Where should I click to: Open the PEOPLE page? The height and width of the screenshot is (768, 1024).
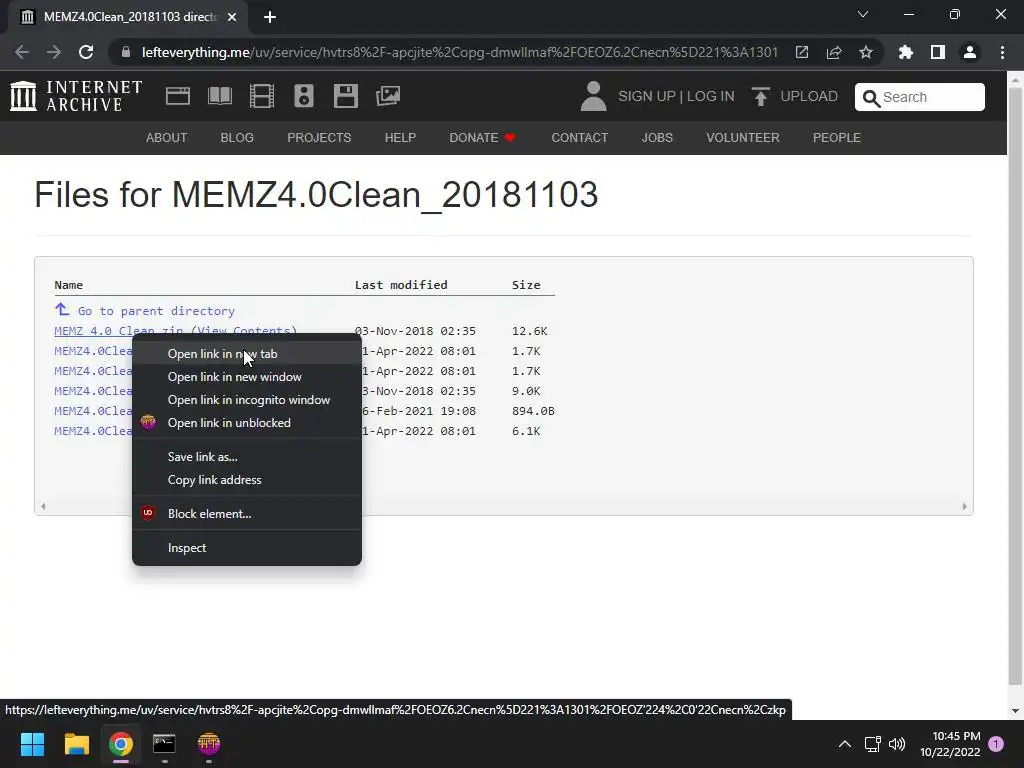click(x=837, y=138)
